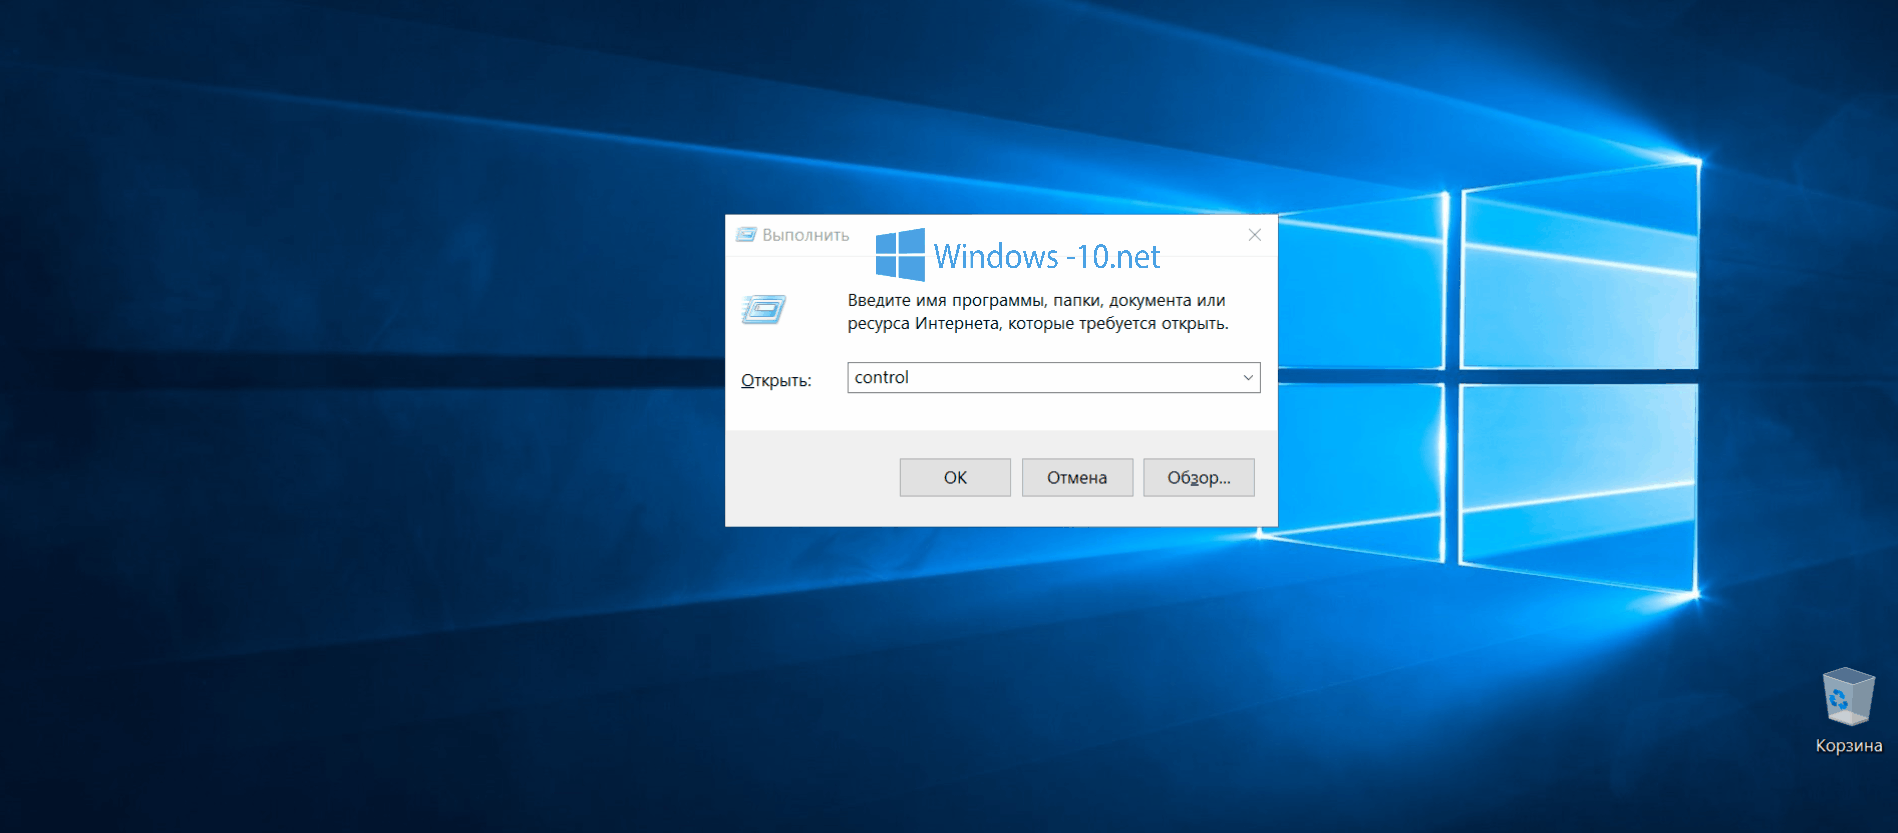Cancel the dialog with Отмена
Image resolution: width=1898 pixels, height=833 pixels.
(1077, 478)
